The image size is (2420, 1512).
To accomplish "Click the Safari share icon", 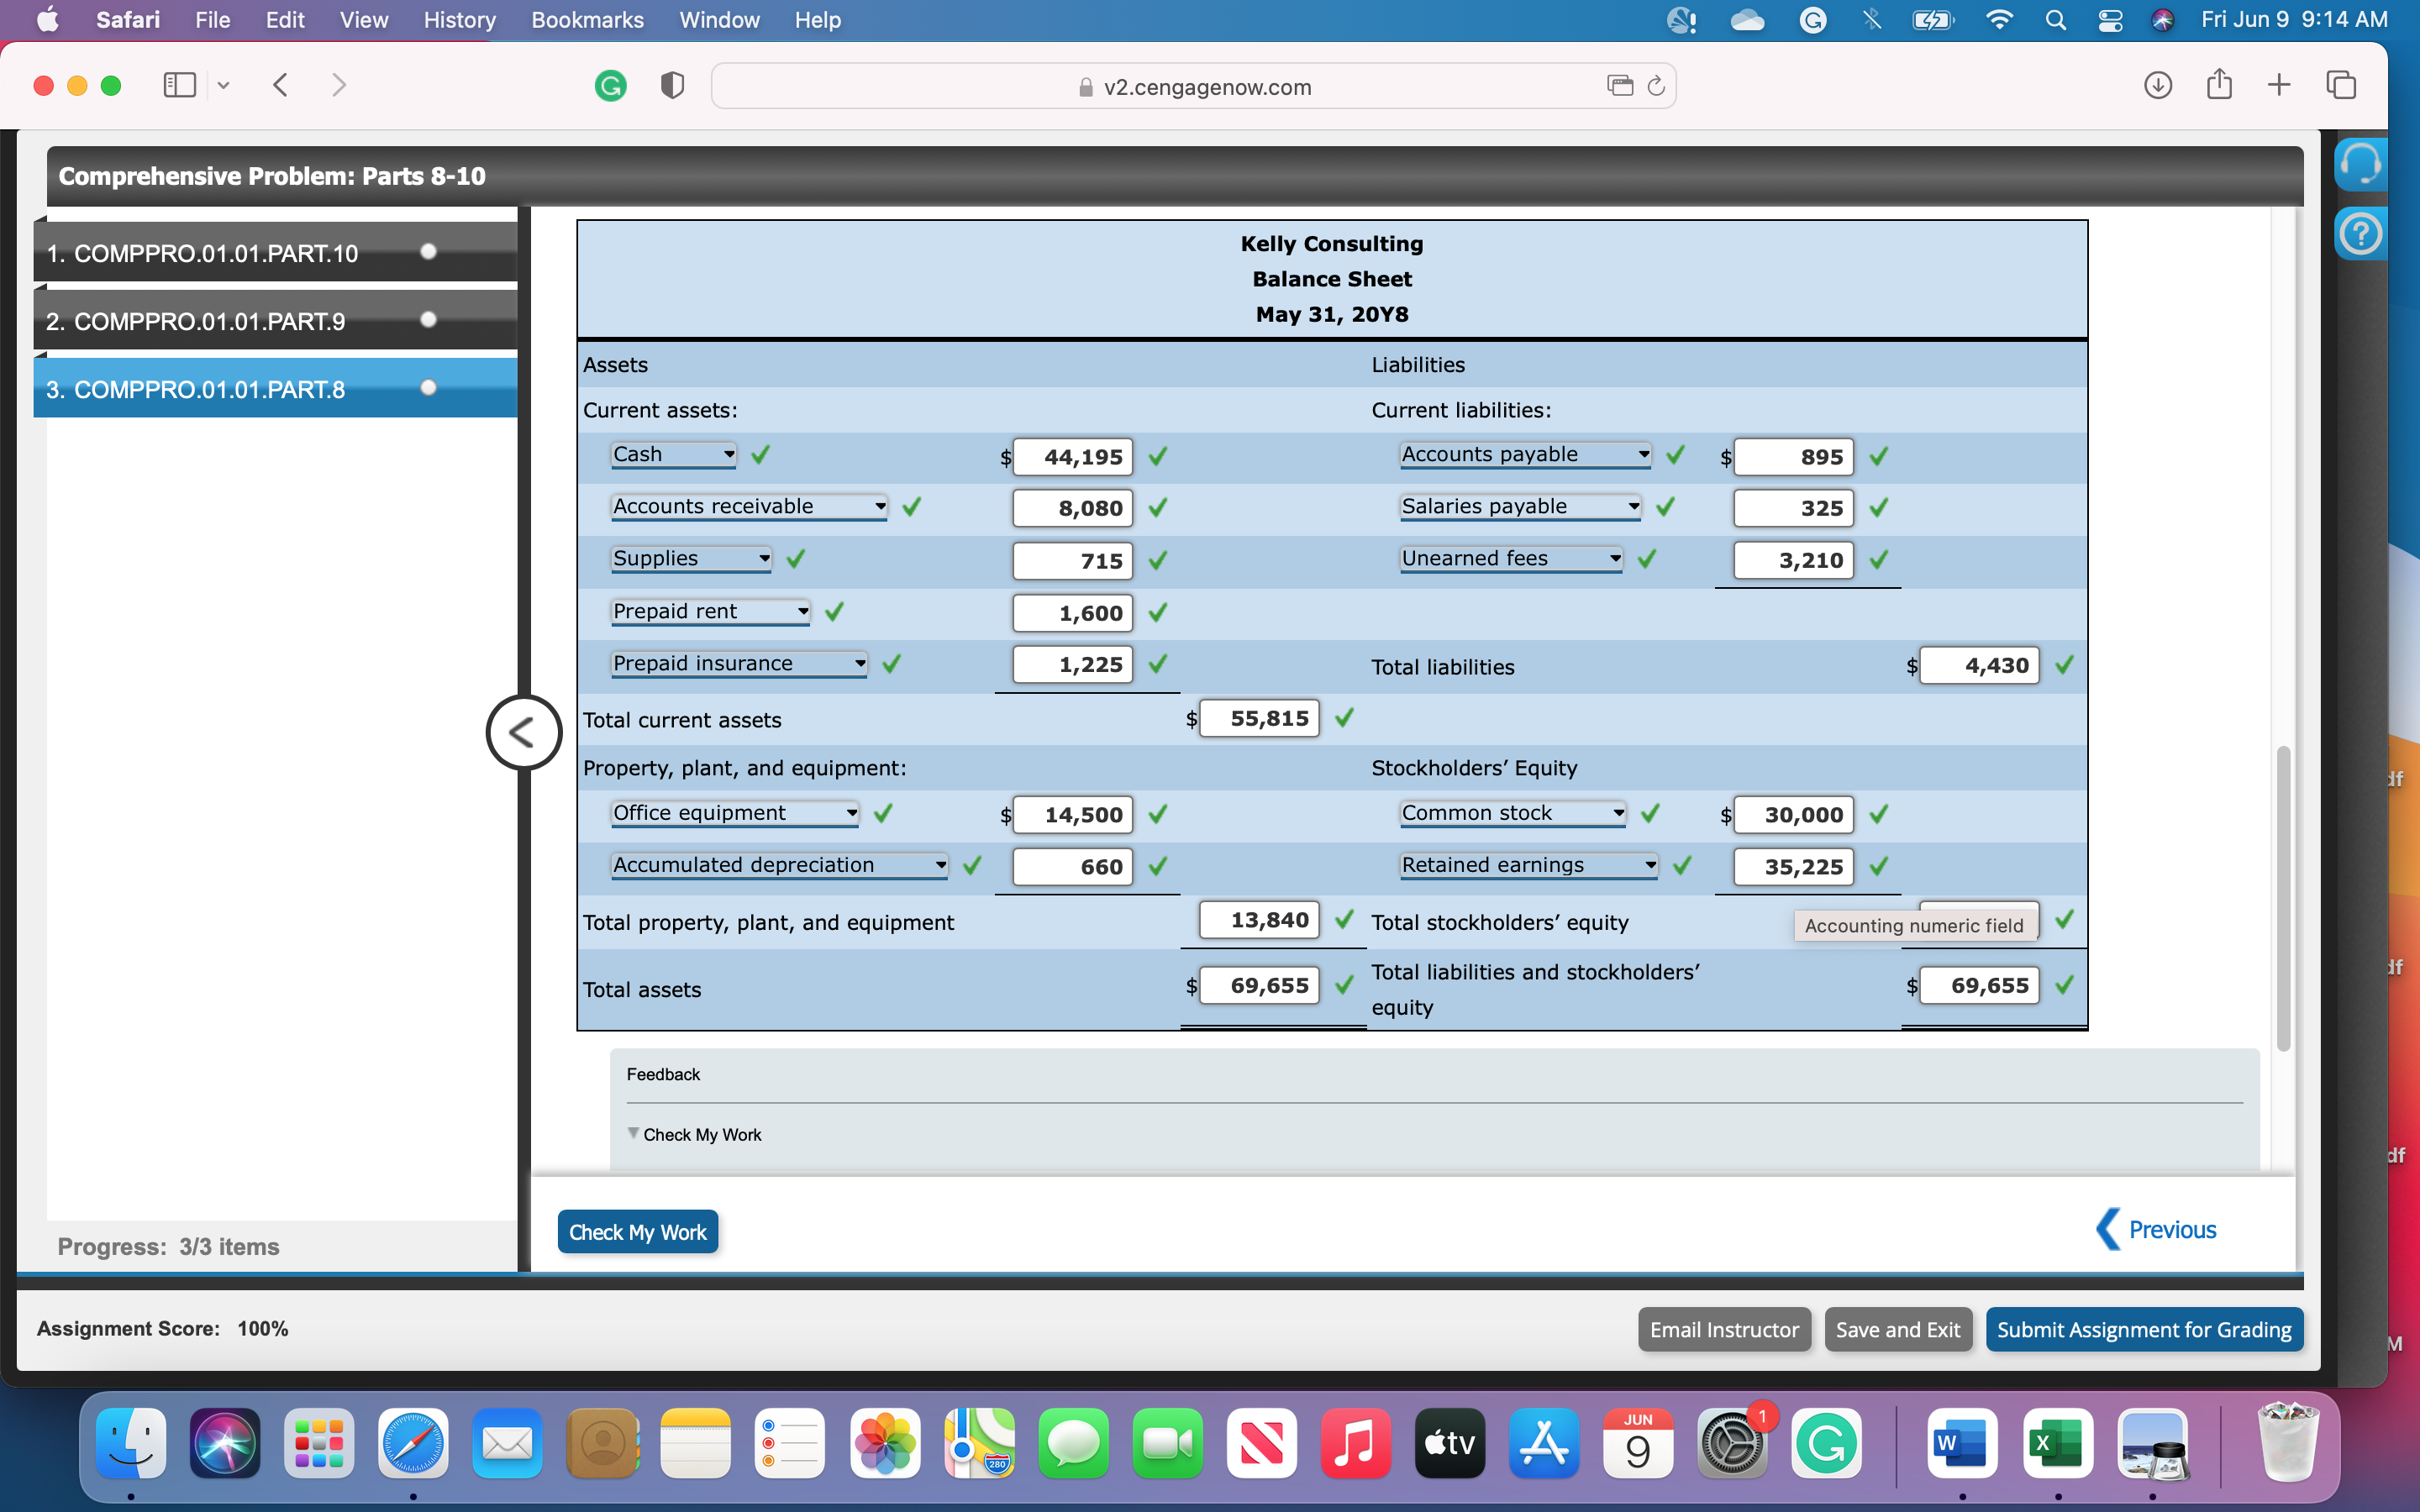I will pyautogui.click(x=2218, y=85).
